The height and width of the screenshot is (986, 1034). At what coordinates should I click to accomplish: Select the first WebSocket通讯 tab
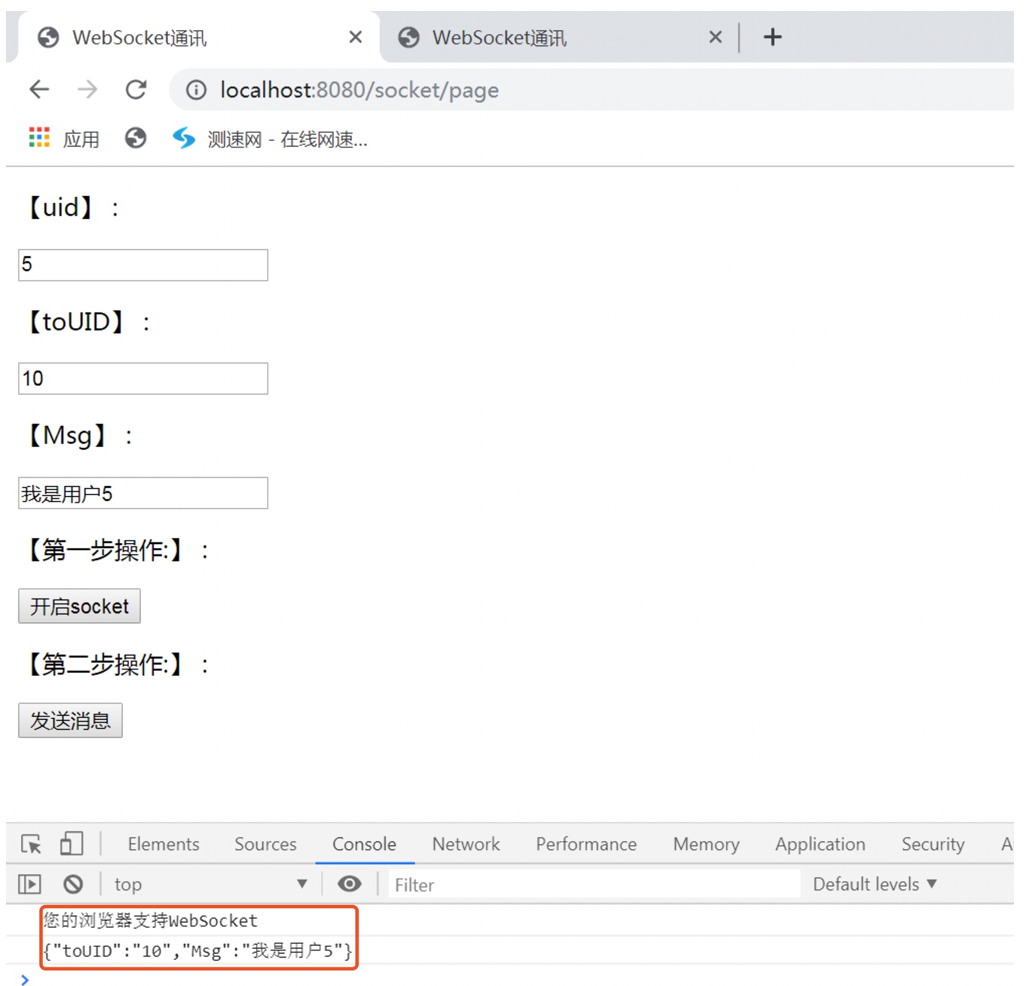point(198,38)
